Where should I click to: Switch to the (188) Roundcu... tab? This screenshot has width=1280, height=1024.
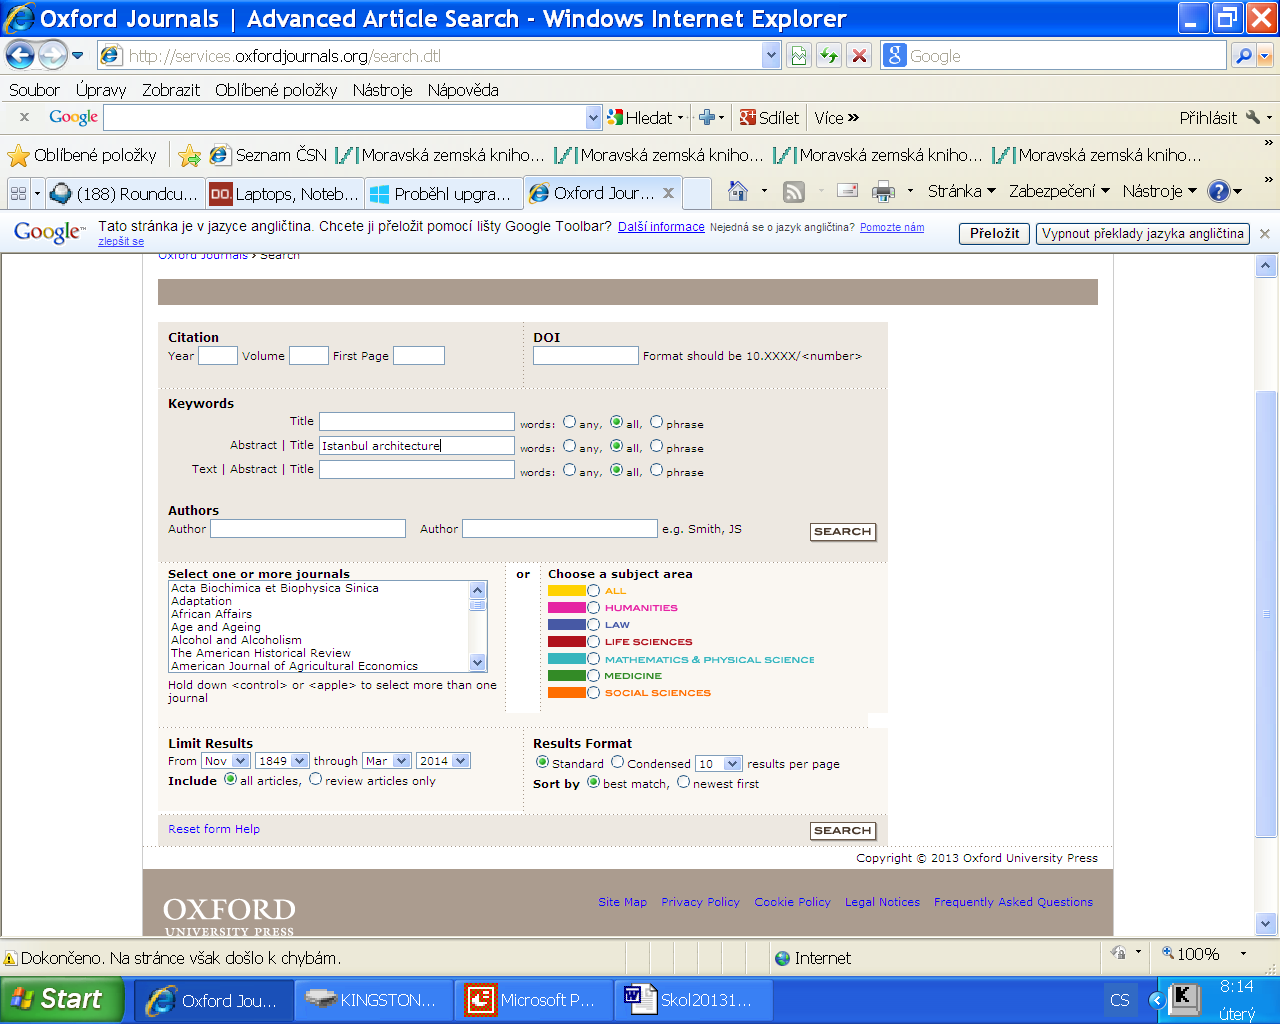[x=125, y=194]
